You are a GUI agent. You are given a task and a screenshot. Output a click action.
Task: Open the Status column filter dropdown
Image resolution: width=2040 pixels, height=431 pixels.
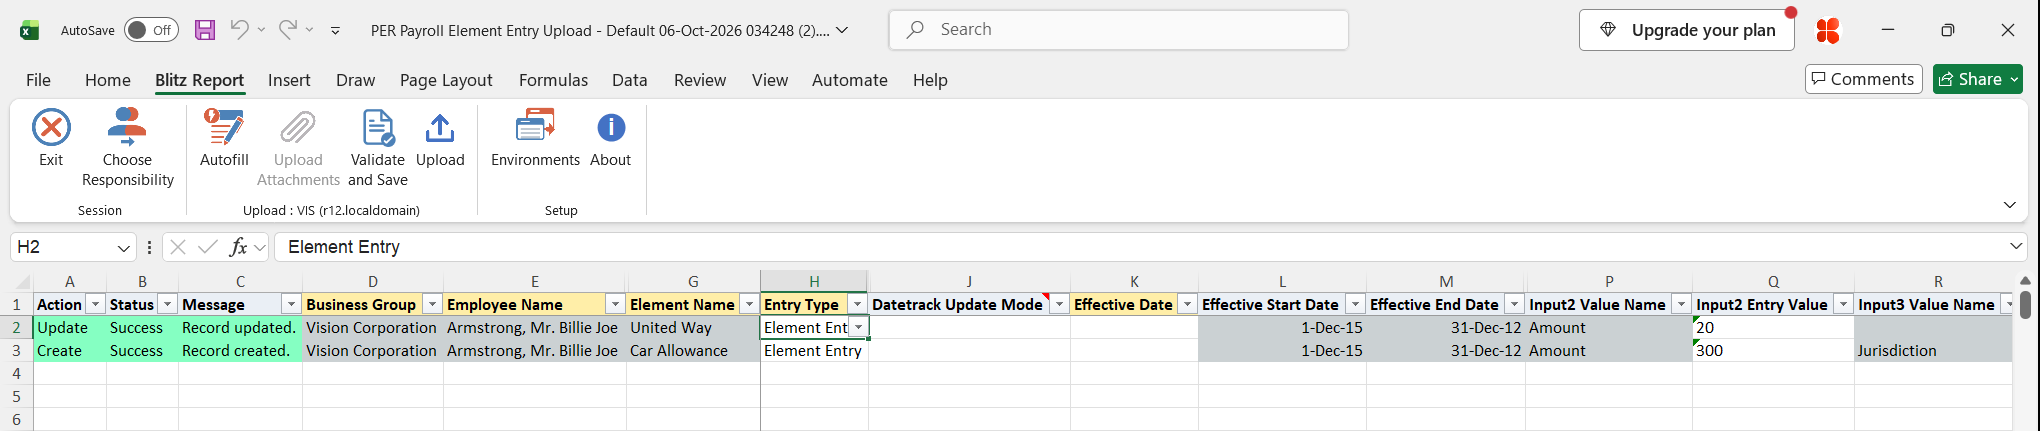point(167,304)
